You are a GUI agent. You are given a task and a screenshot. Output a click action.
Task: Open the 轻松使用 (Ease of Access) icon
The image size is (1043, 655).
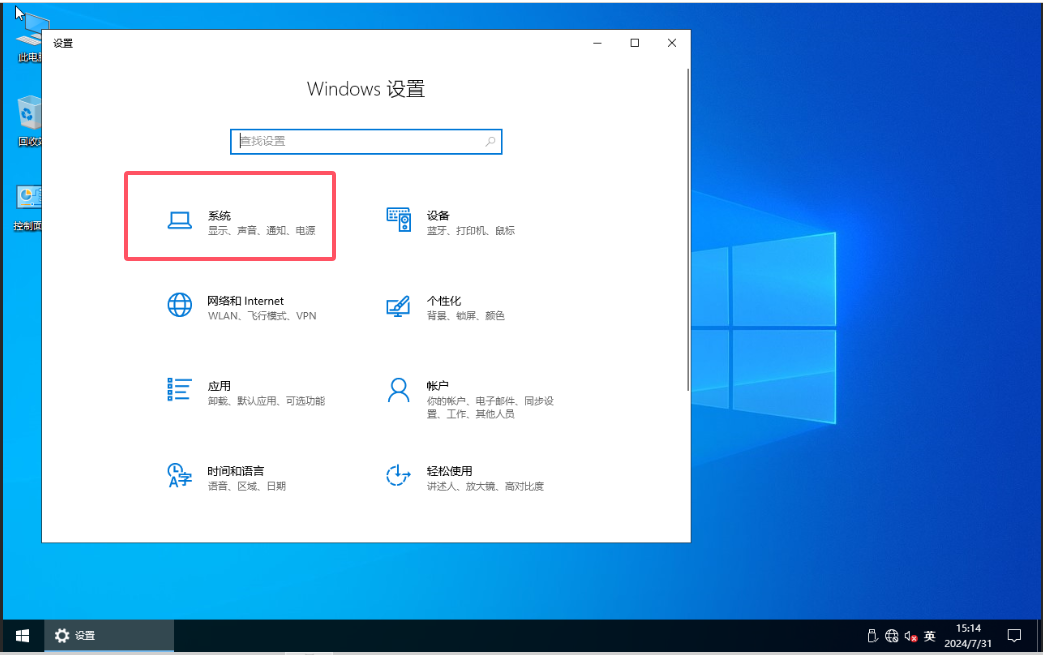point(398,475)
